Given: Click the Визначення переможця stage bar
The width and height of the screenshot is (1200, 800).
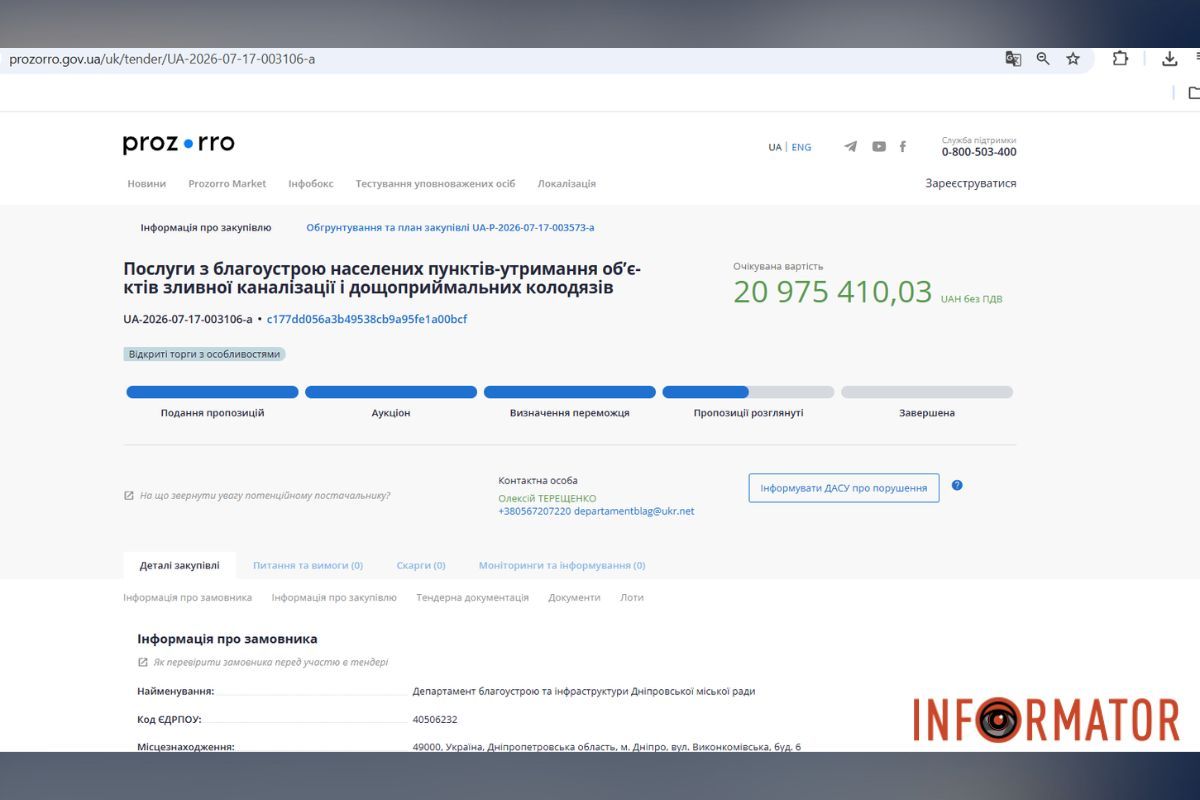Looking at the screenshot, I should tap(570, 392).
